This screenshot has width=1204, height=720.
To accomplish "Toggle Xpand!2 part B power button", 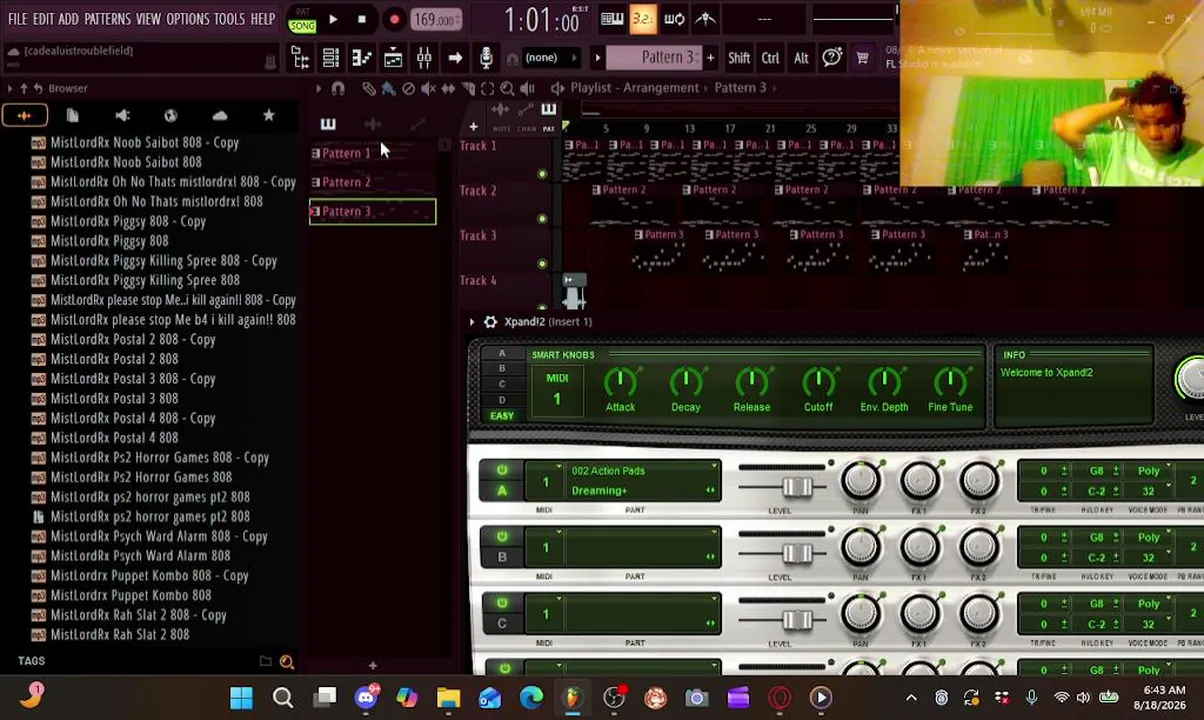I will [x=502, y=537].
